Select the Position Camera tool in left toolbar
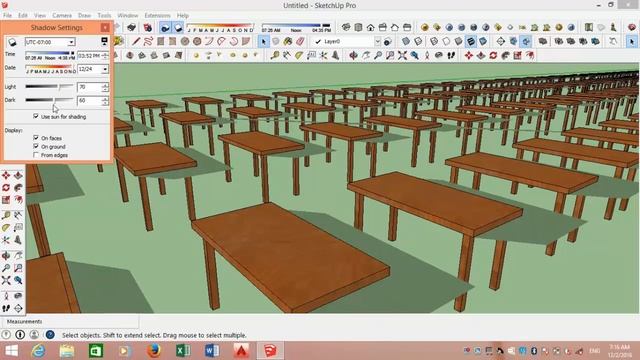The width and height of the screenshot is (640, 360). tap(6, 296)
